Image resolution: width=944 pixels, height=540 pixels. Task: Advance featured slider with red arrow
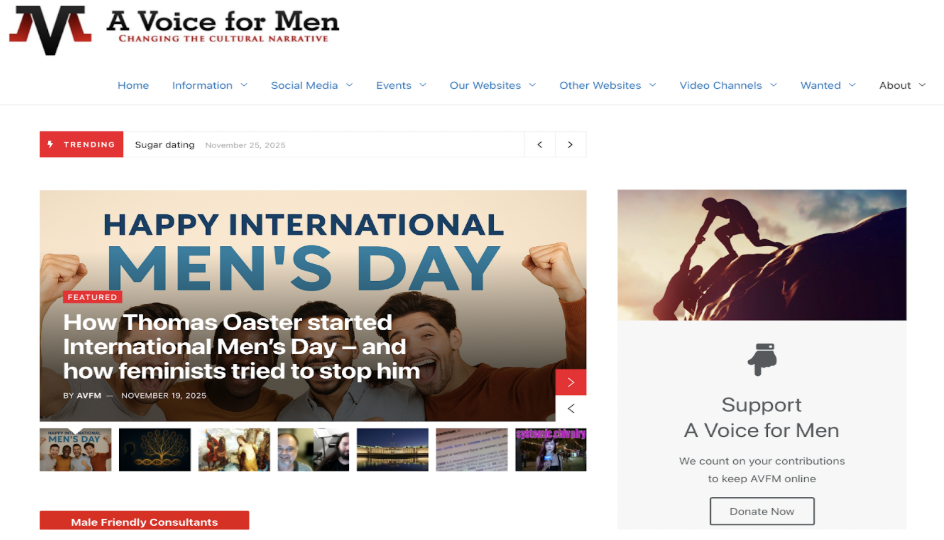pyautogui.click(x=571, y=382)
